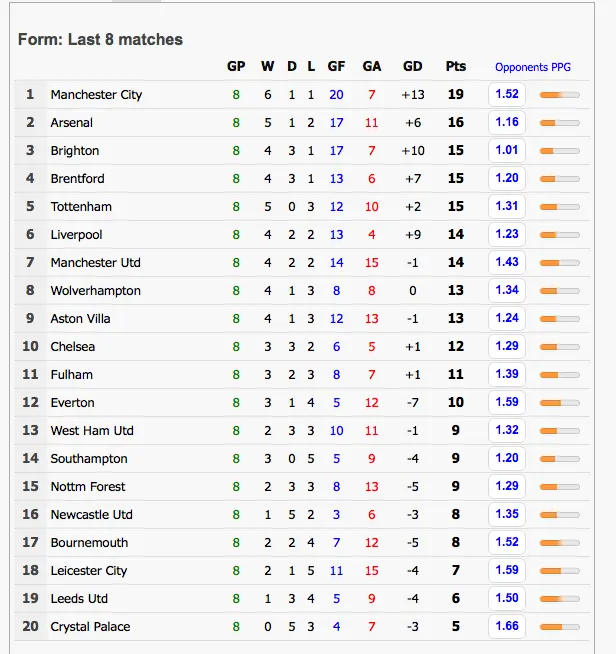This screenshot has width=616, height=654.
Task: Open Newcastle Utd team page
Action: (x=92, y=515)
